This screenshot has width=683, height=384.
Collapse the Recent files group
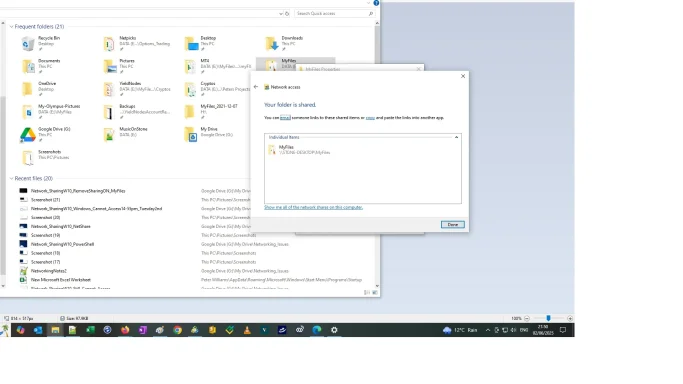[x=11, y=178]
